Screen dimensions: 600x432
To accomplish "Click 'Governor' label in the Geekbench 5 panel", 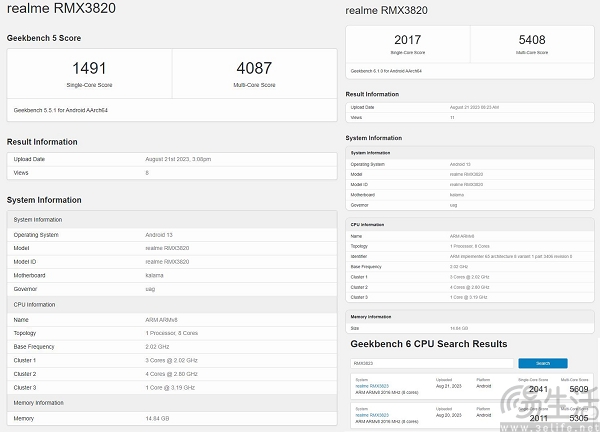I will 25,289.
